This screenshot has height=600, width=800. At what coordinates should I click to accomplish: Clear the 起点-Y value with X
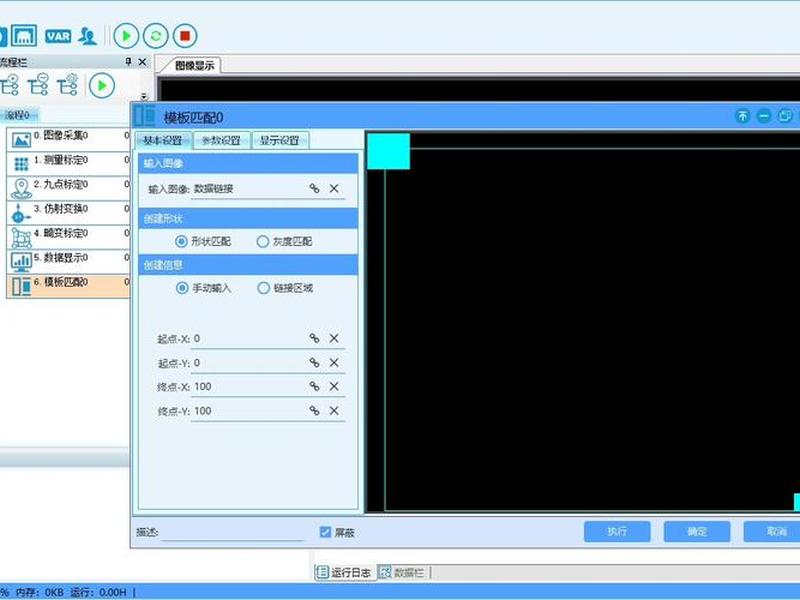tap(334, 362)
